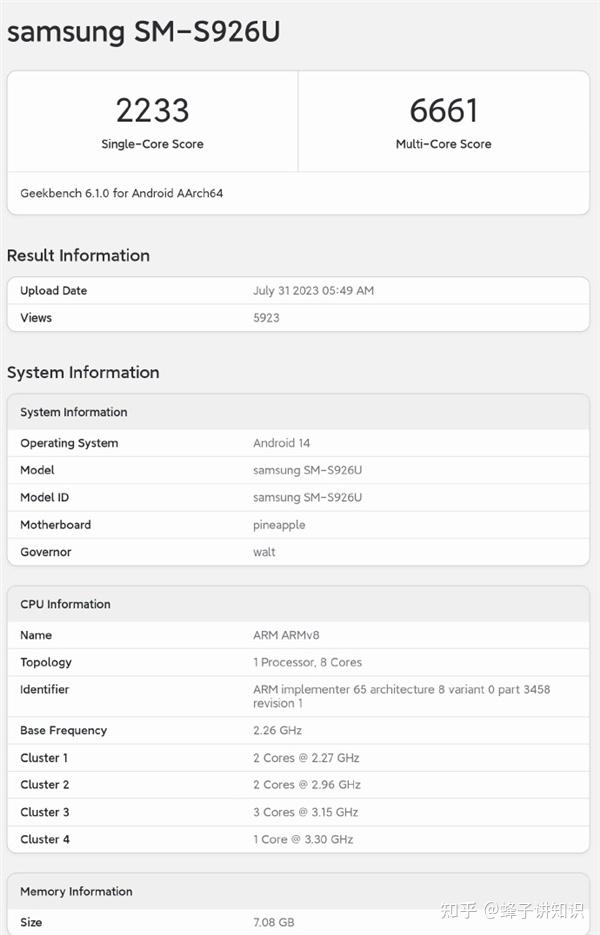The width and height of the screenshot is (600, 935).
Task: Click the Model ID value samsung SM-S926U
Action: [307, 498]
